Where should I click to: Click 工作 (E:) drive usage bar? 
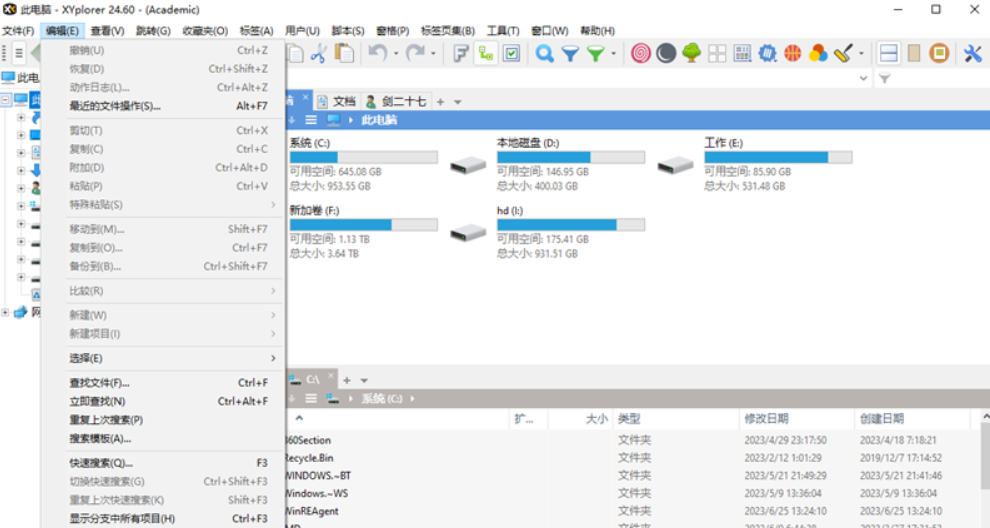point(778,157)
